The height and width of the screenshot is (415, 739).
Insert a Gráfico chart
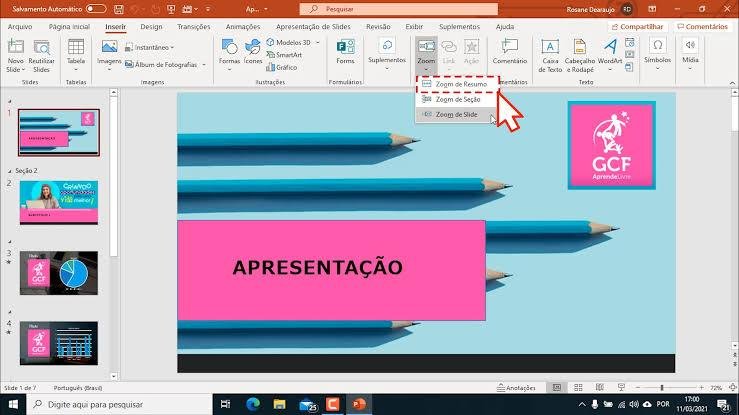pyautogui.click(x=282, y=67)
